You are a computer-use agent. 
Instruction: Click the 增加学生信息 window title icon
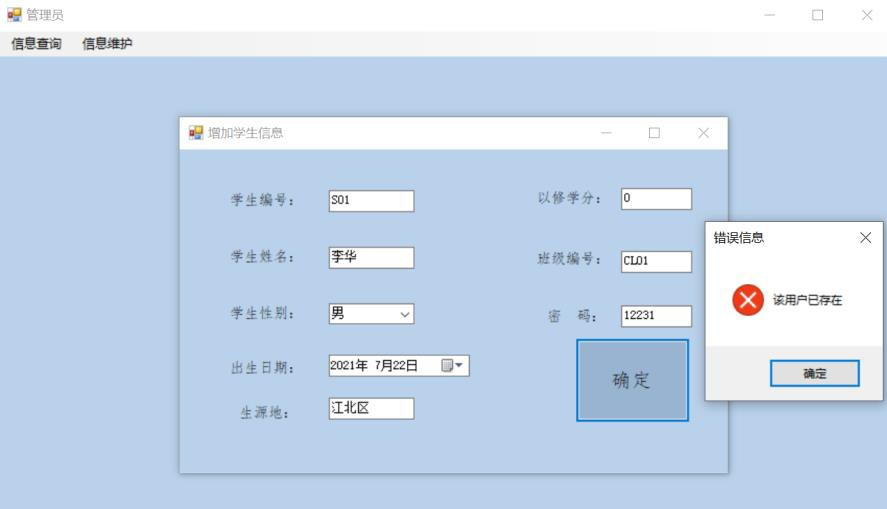tap(196, 133)
